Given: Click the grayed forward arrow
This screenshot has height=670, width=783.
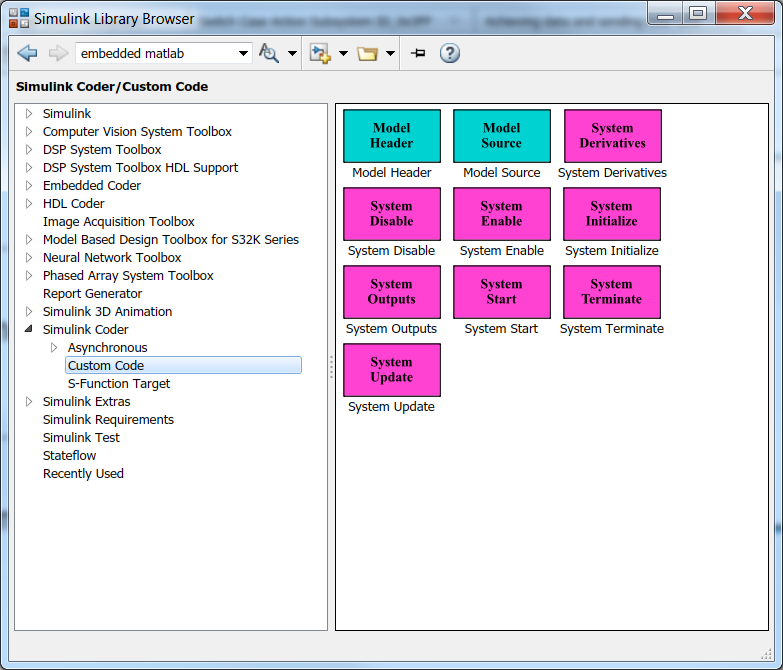Looking at the screenshot, I should pos(58,53).
